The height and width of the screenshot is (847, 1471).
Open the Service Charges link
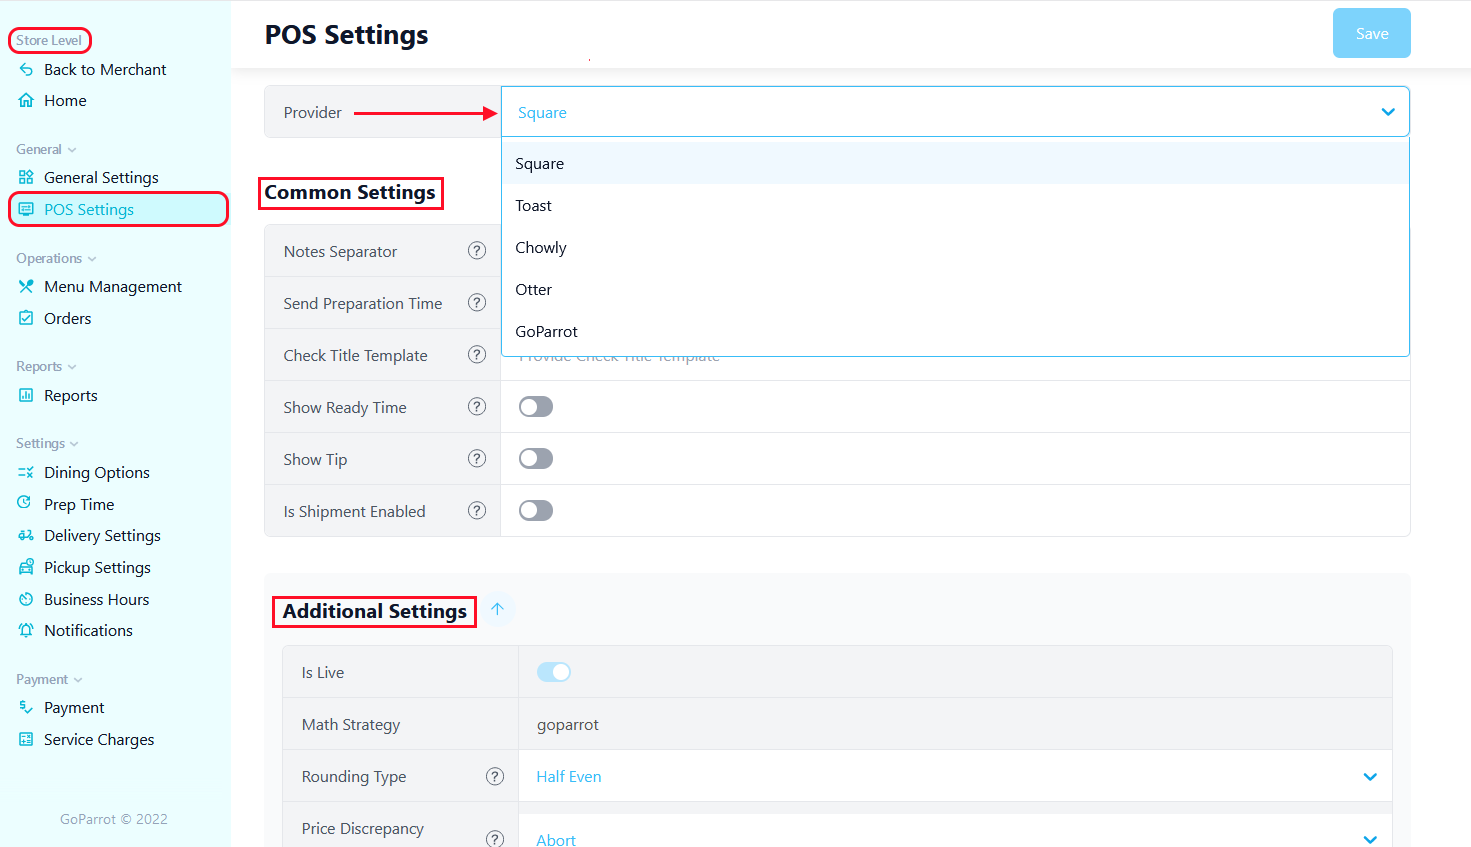tap(99, 739)
